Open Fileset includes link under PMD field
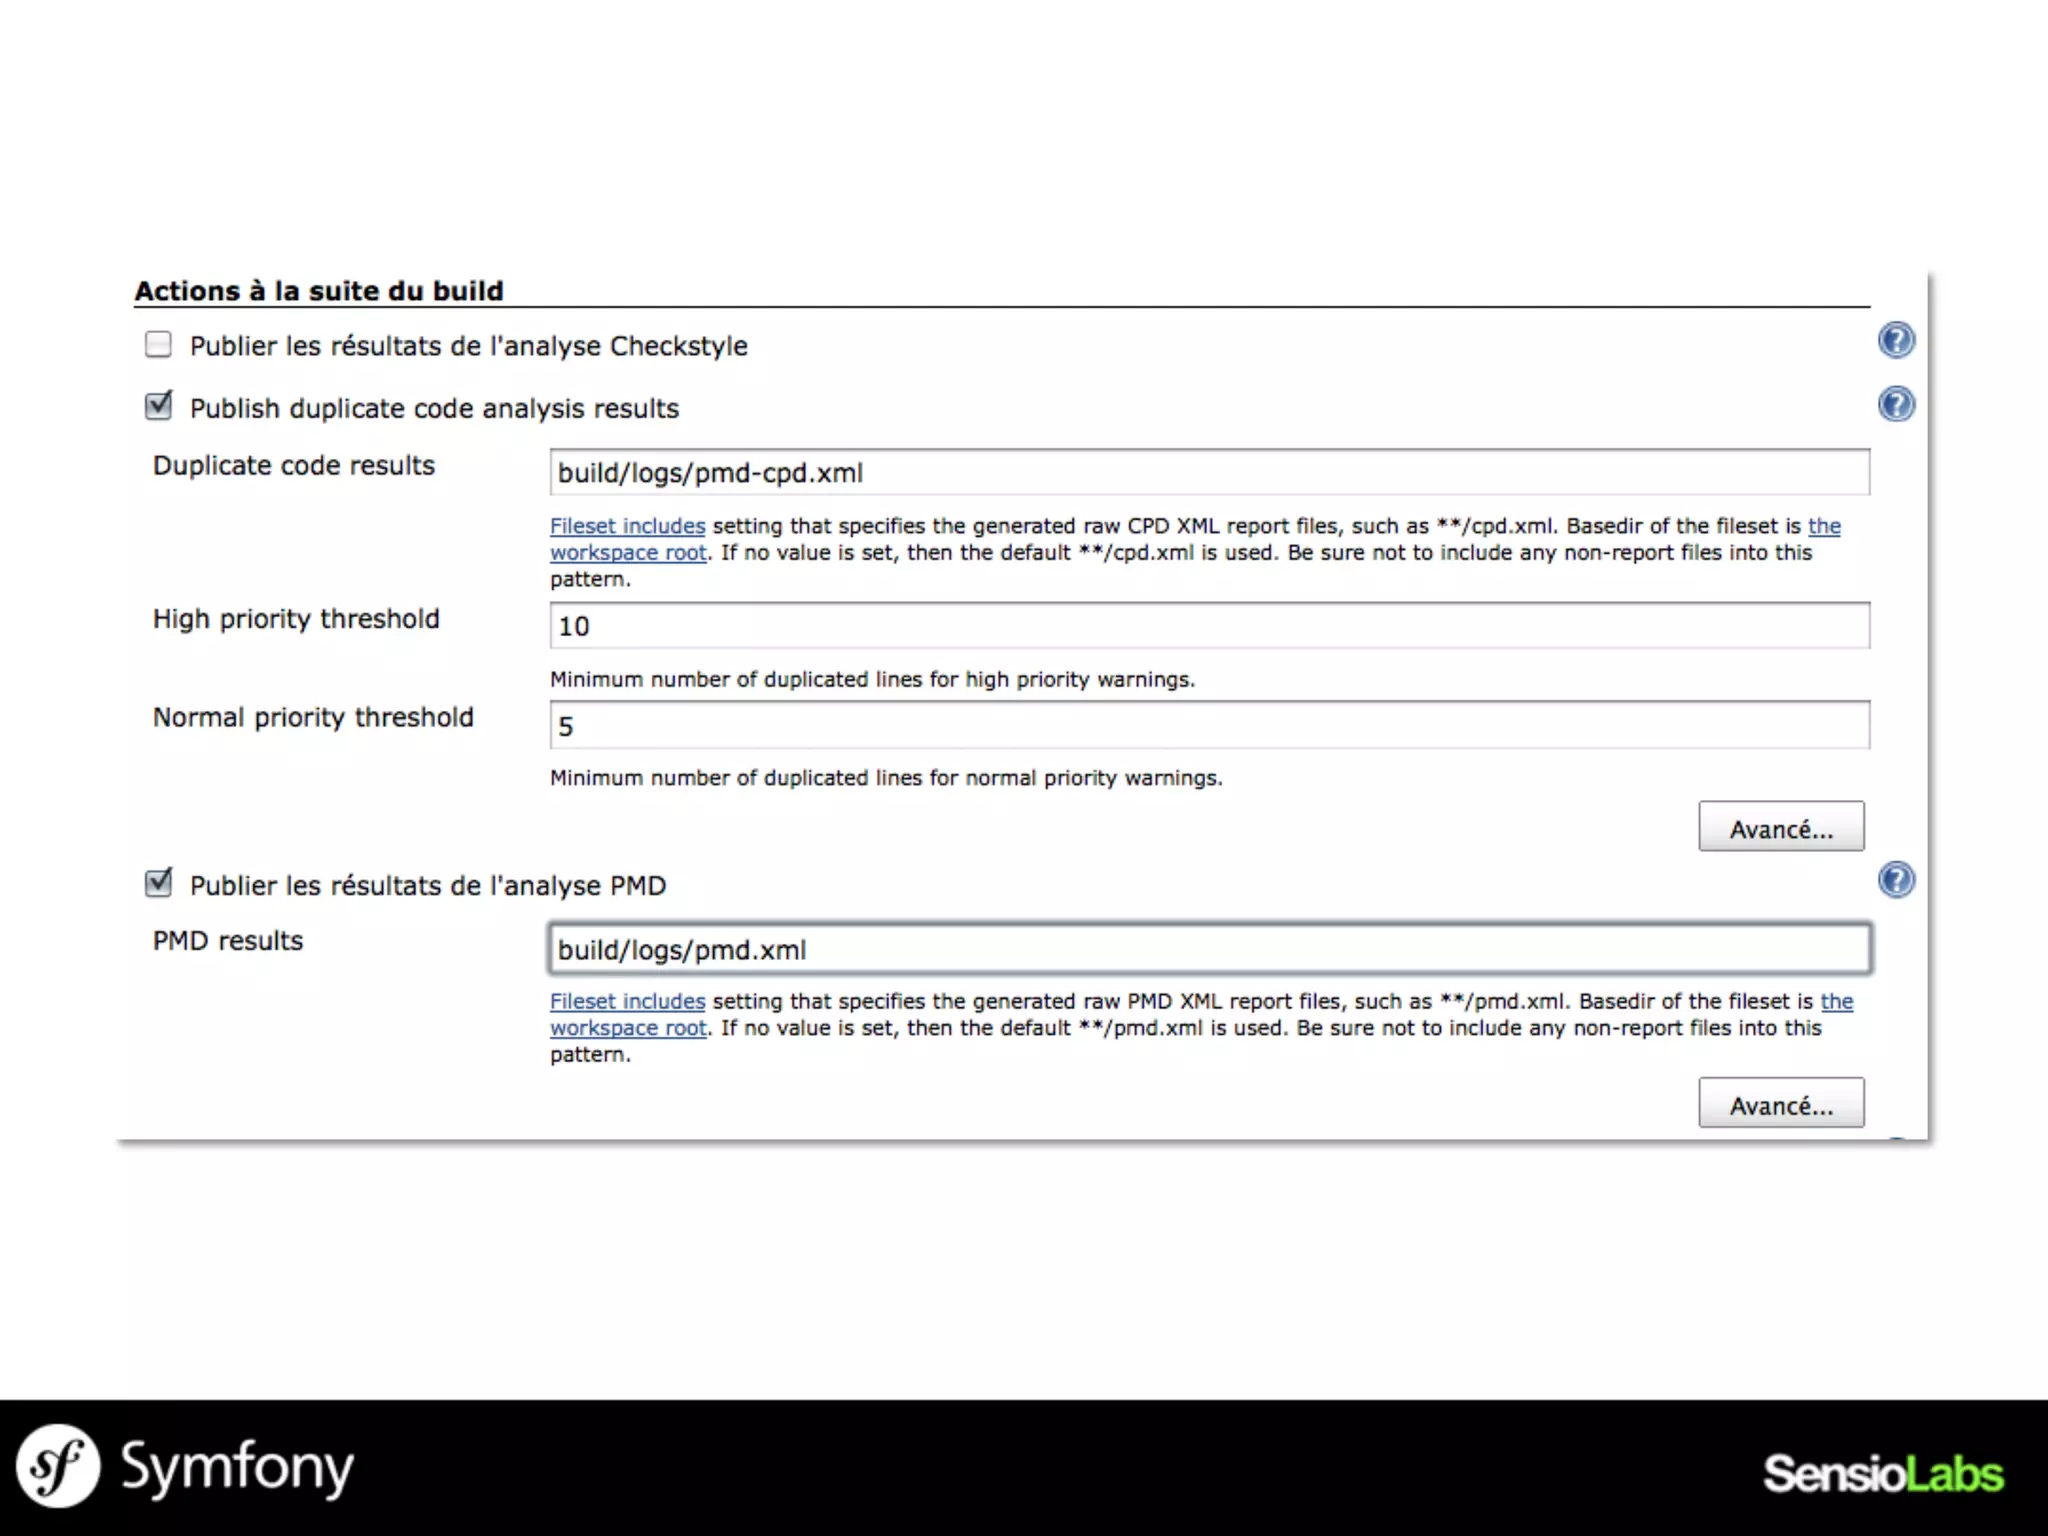The width and height of the screenshot is (2048, 1536). pyautogui.click(x=627, y=1001)
